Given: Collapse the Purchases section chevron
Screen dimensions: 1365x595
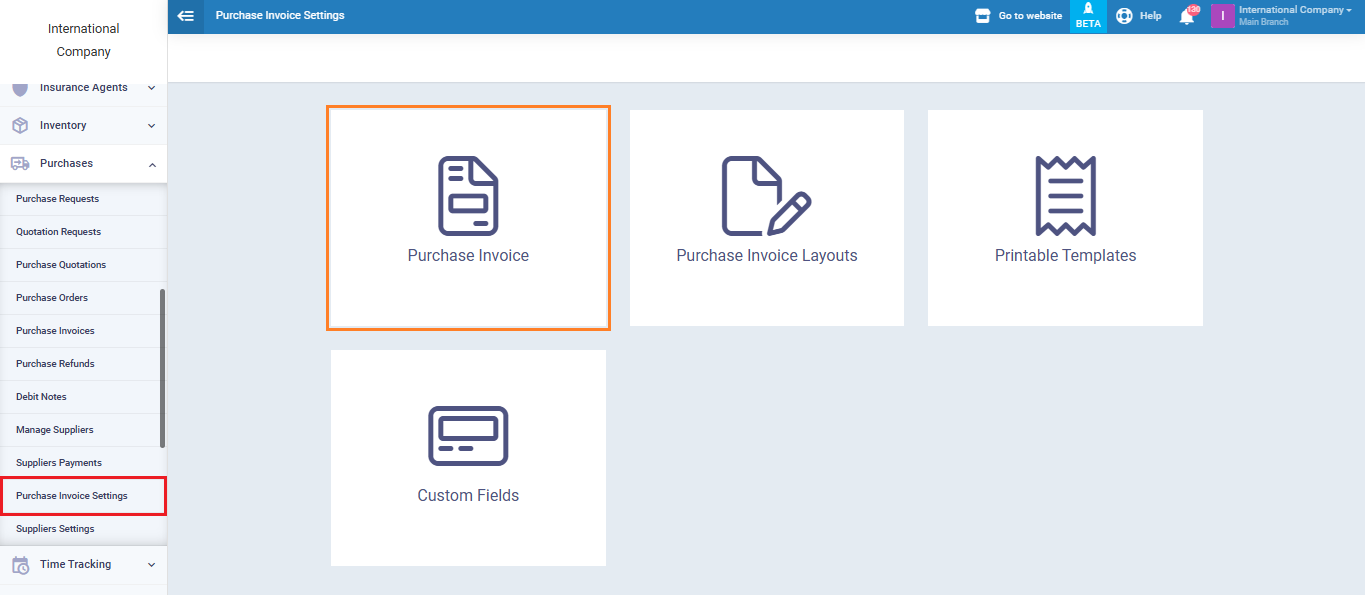Looking at the screenshot, I should [x=151, y=164].
